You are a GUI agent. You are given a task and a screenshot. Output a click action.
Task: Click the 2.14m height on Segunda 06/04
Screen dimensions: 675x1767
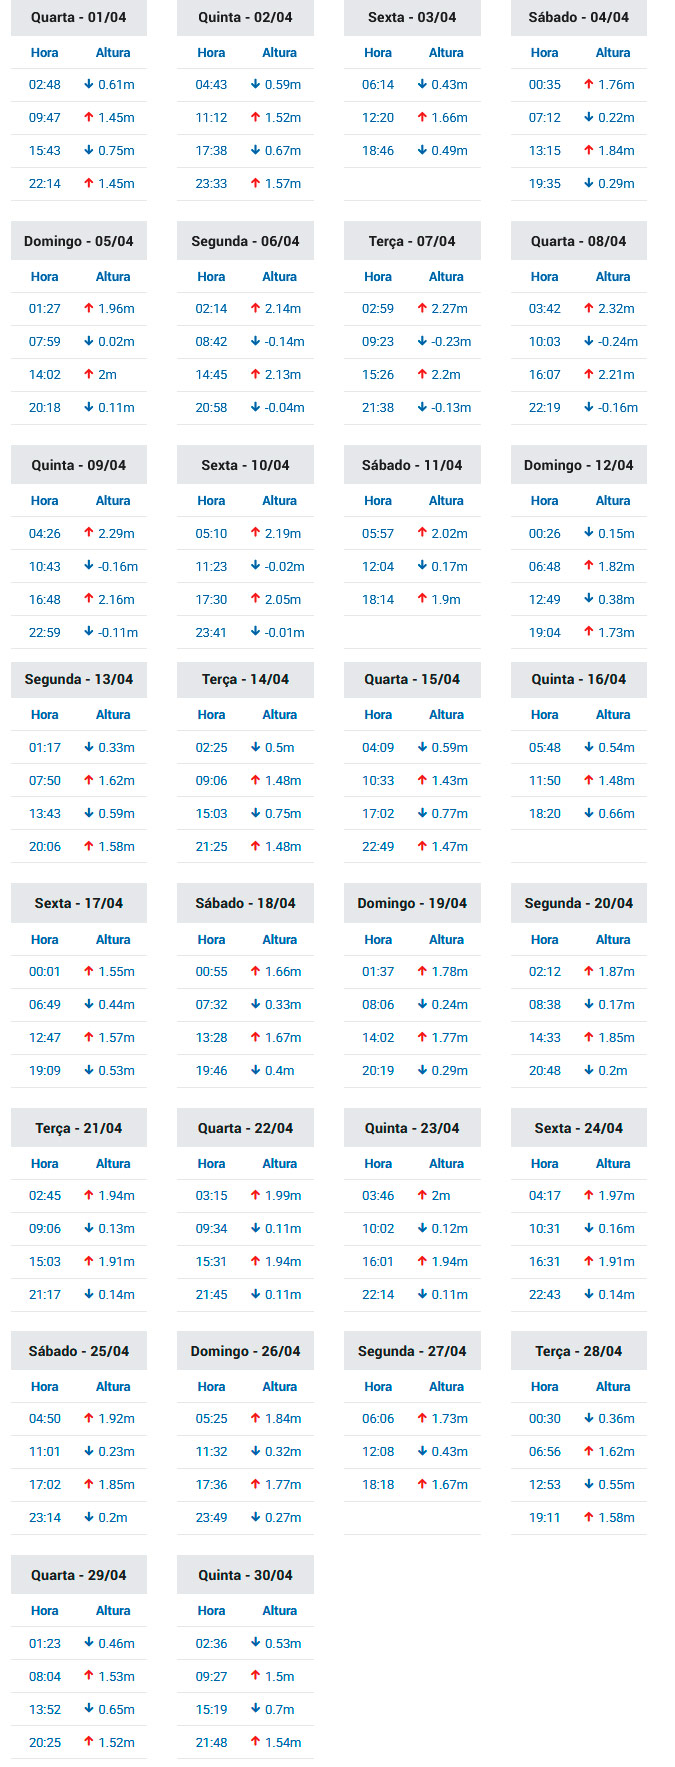pyautogui.click(x=283, y=309)
